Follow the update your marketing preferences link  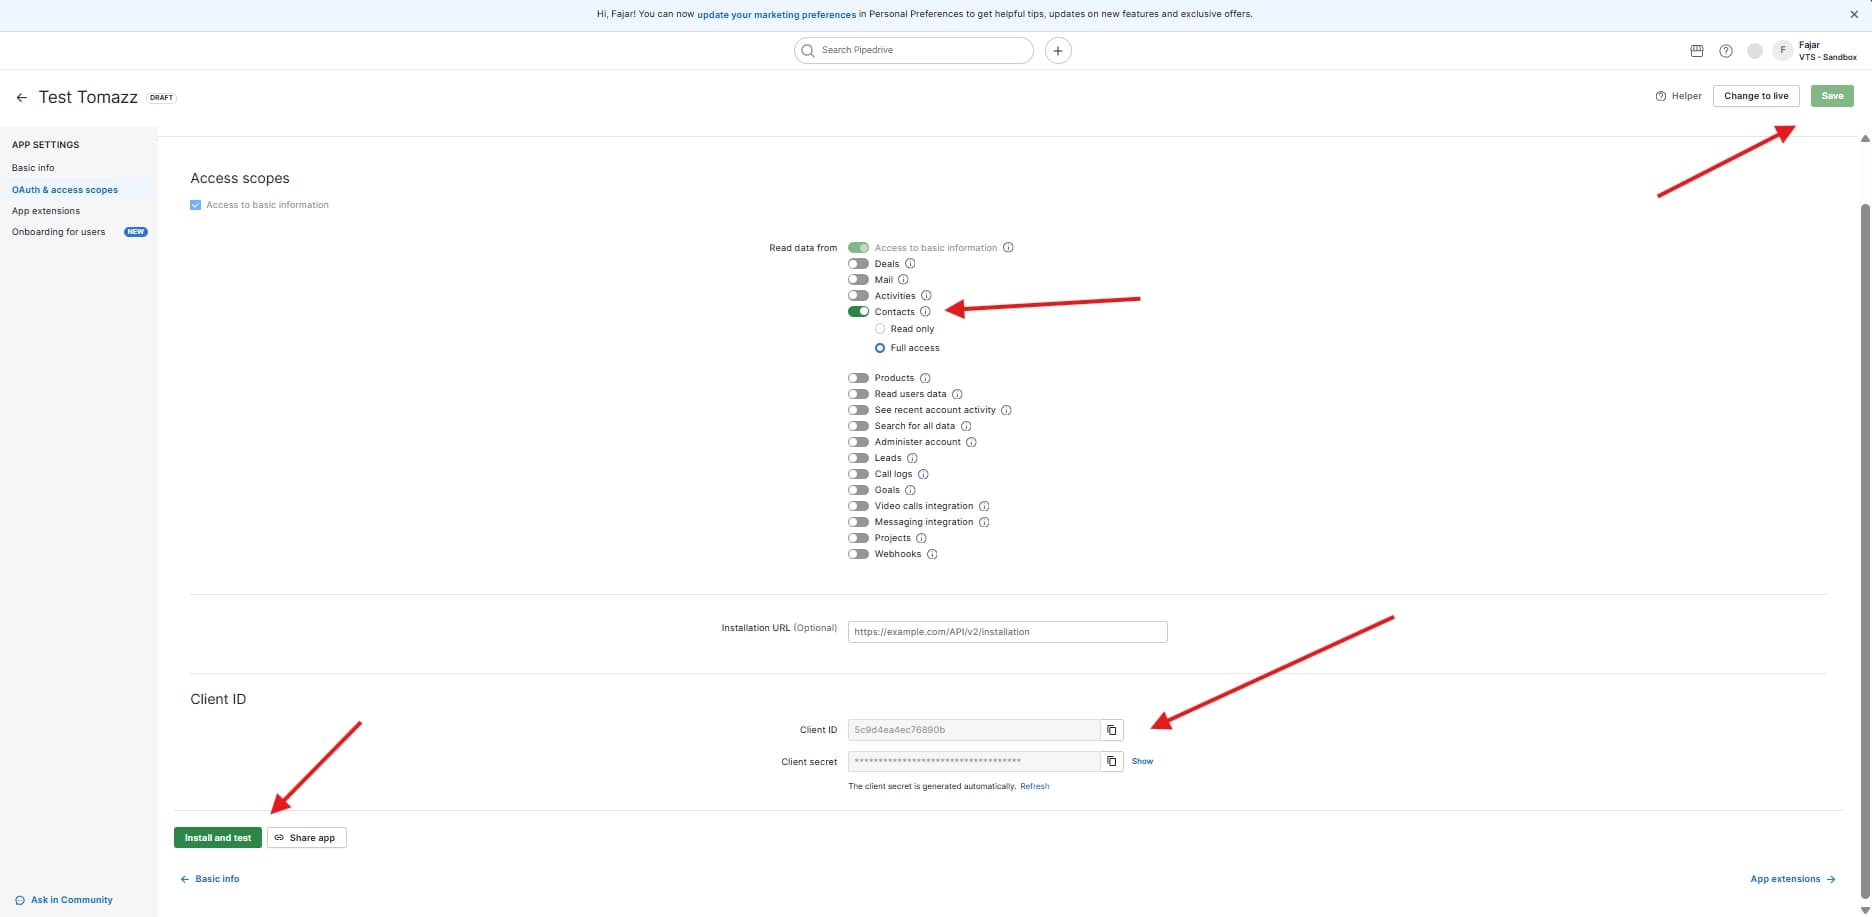(x=776, y=15)
